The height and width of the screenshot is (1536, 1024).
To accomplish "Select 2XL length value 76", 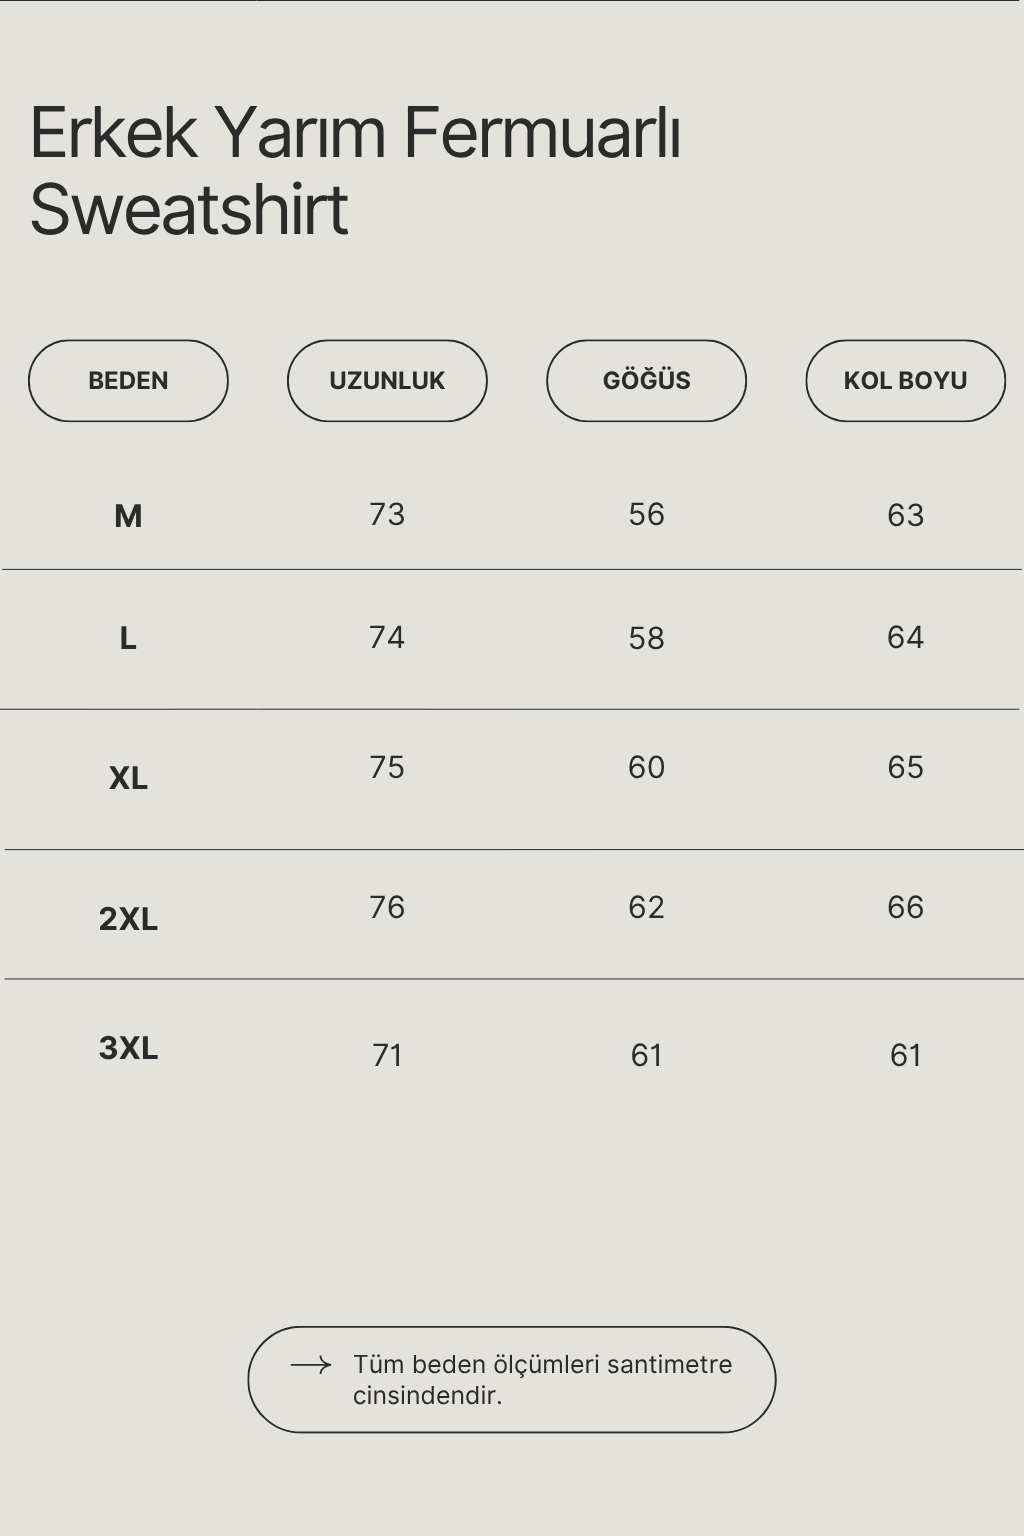I will tap(387, 907).
